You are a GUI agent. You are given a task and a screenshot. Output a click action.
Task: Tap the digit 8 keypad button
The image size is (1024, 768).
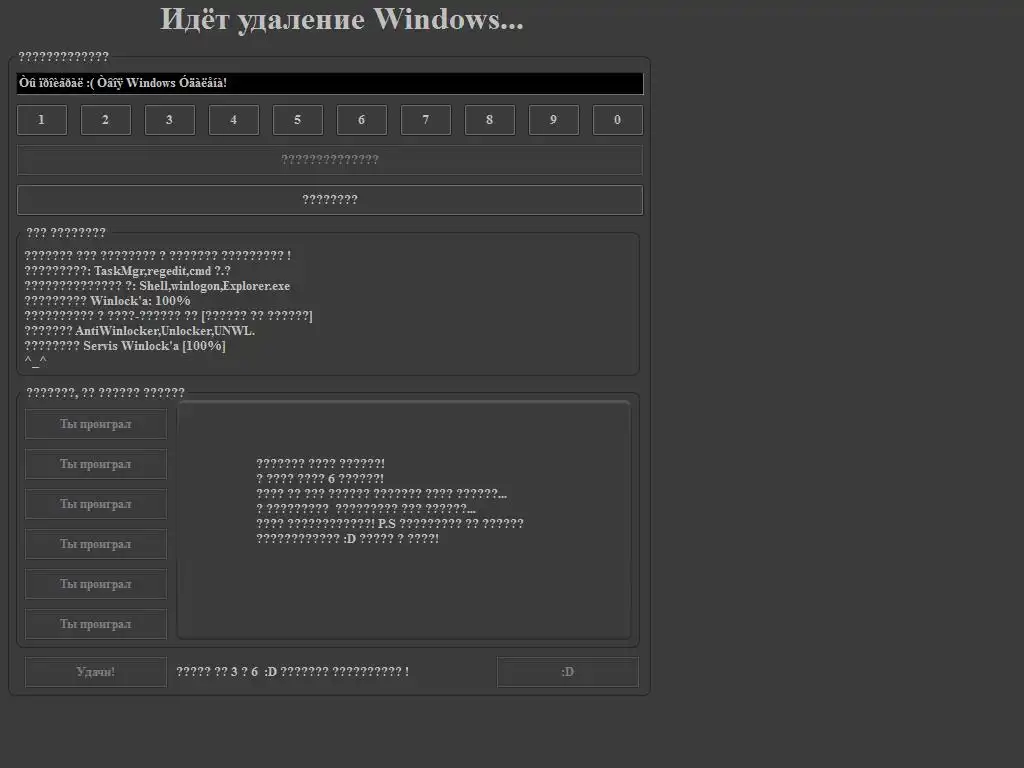click(490, 120)
